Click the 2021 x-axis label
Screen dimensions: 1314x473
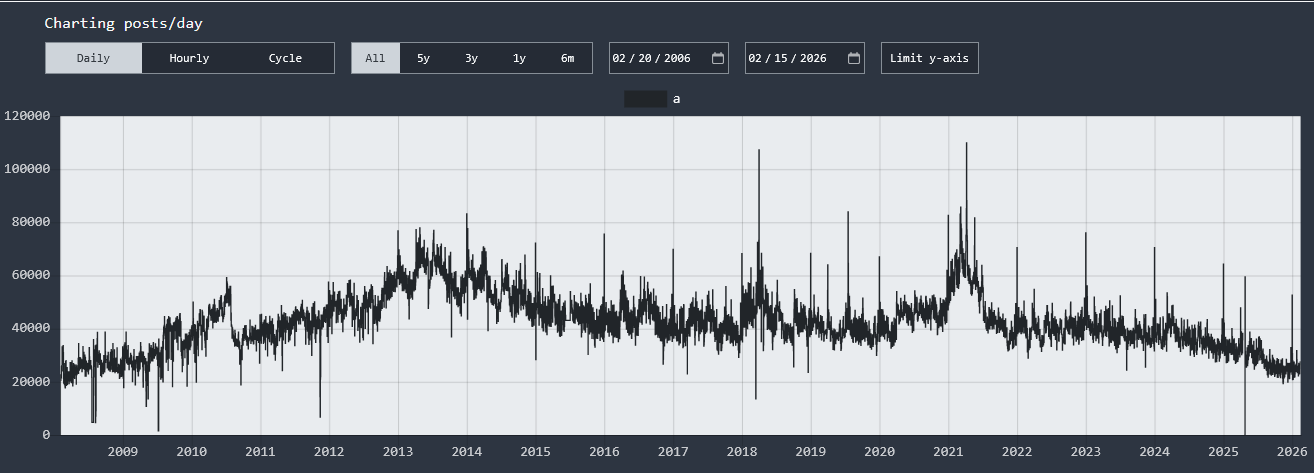(x=948, y=451)
